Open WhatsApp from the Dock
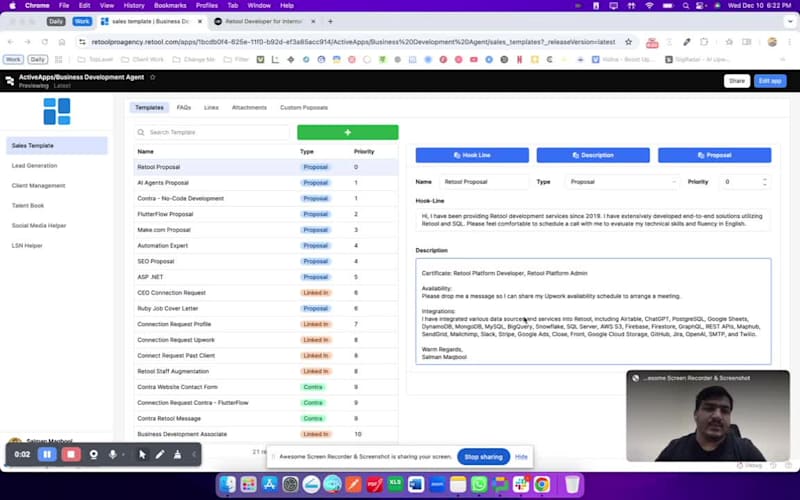 (x=479, y=484)
